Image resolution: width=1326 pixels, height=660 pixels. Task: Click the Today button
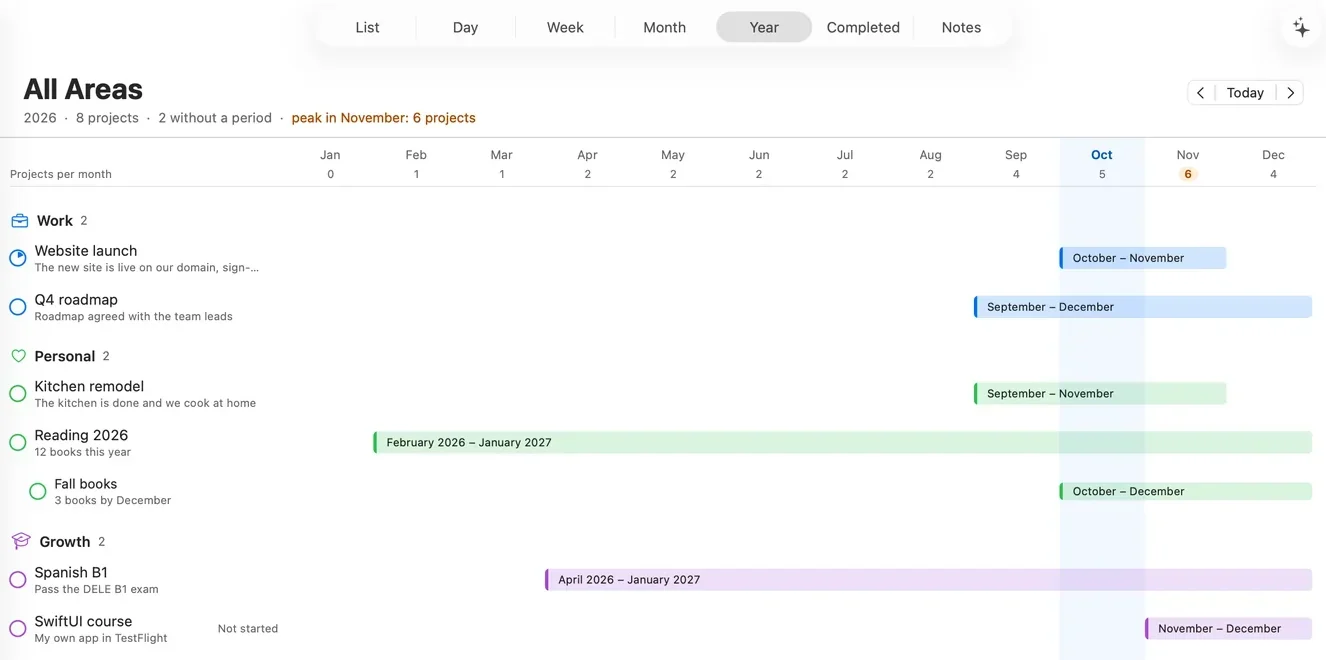(1245, 93)
